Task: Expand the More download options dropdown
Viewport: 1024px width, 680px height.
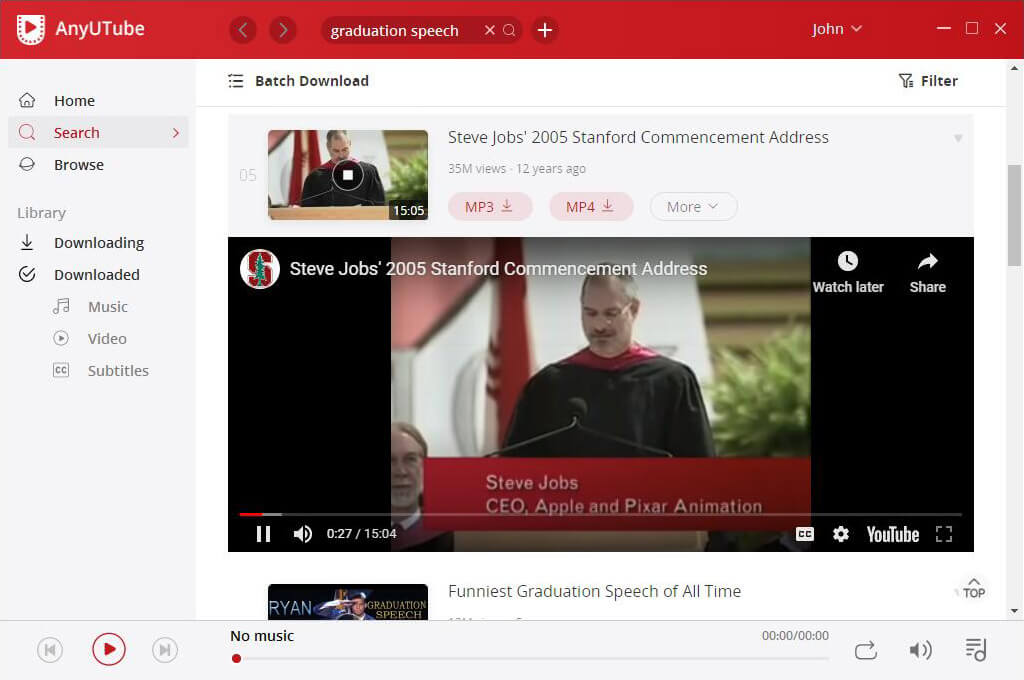Action: [x=693, y=207]
